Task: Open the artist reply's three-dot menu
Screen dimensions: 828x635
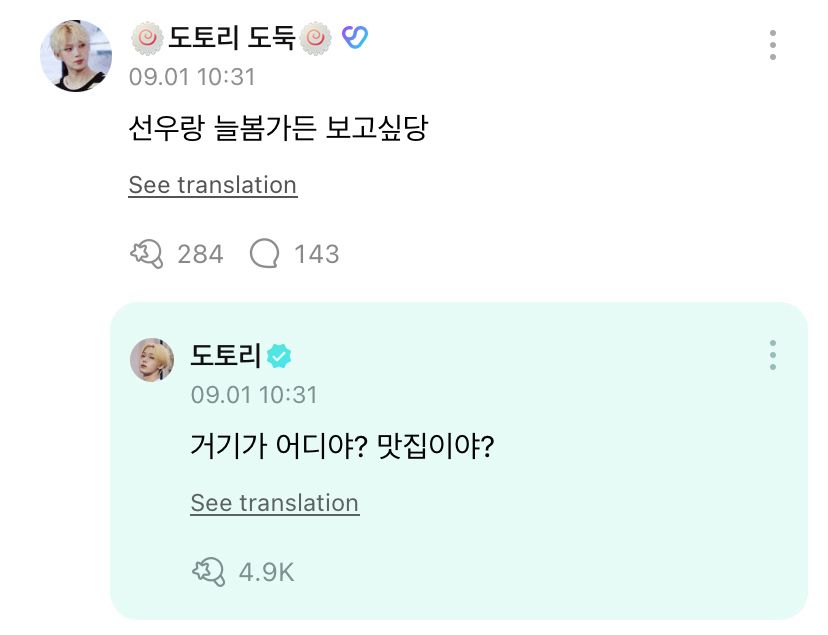Action: [772, 355]
